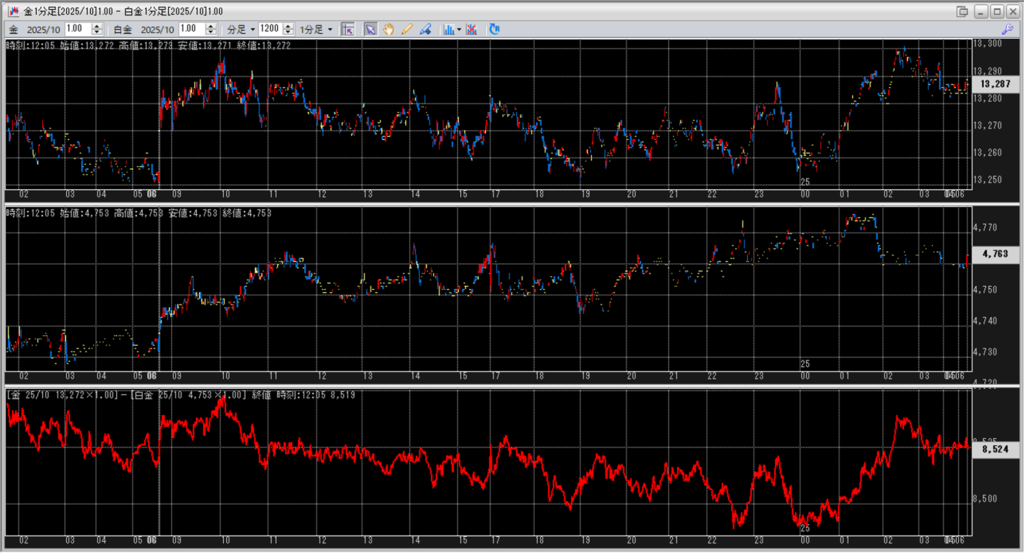Screen dimensions: 1024x553
Task: Click the 金 multiplier field showing 1.00
Action: 77,29
